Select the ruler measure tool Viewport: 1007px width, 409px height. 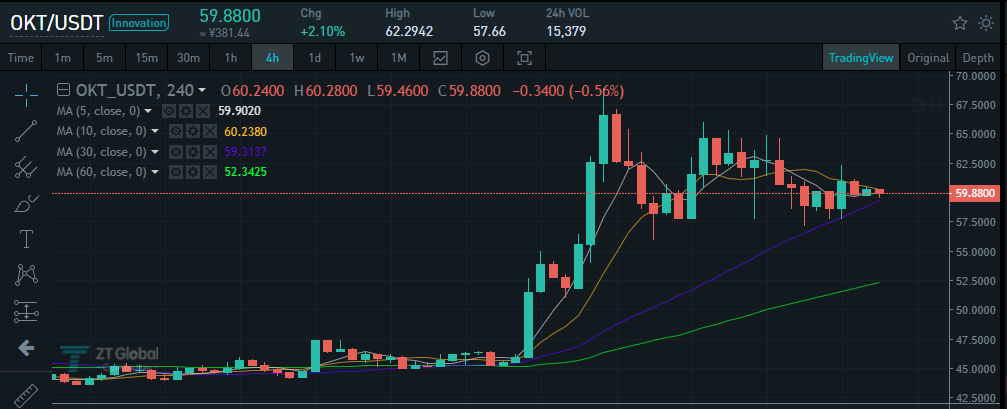click(26, 394)
